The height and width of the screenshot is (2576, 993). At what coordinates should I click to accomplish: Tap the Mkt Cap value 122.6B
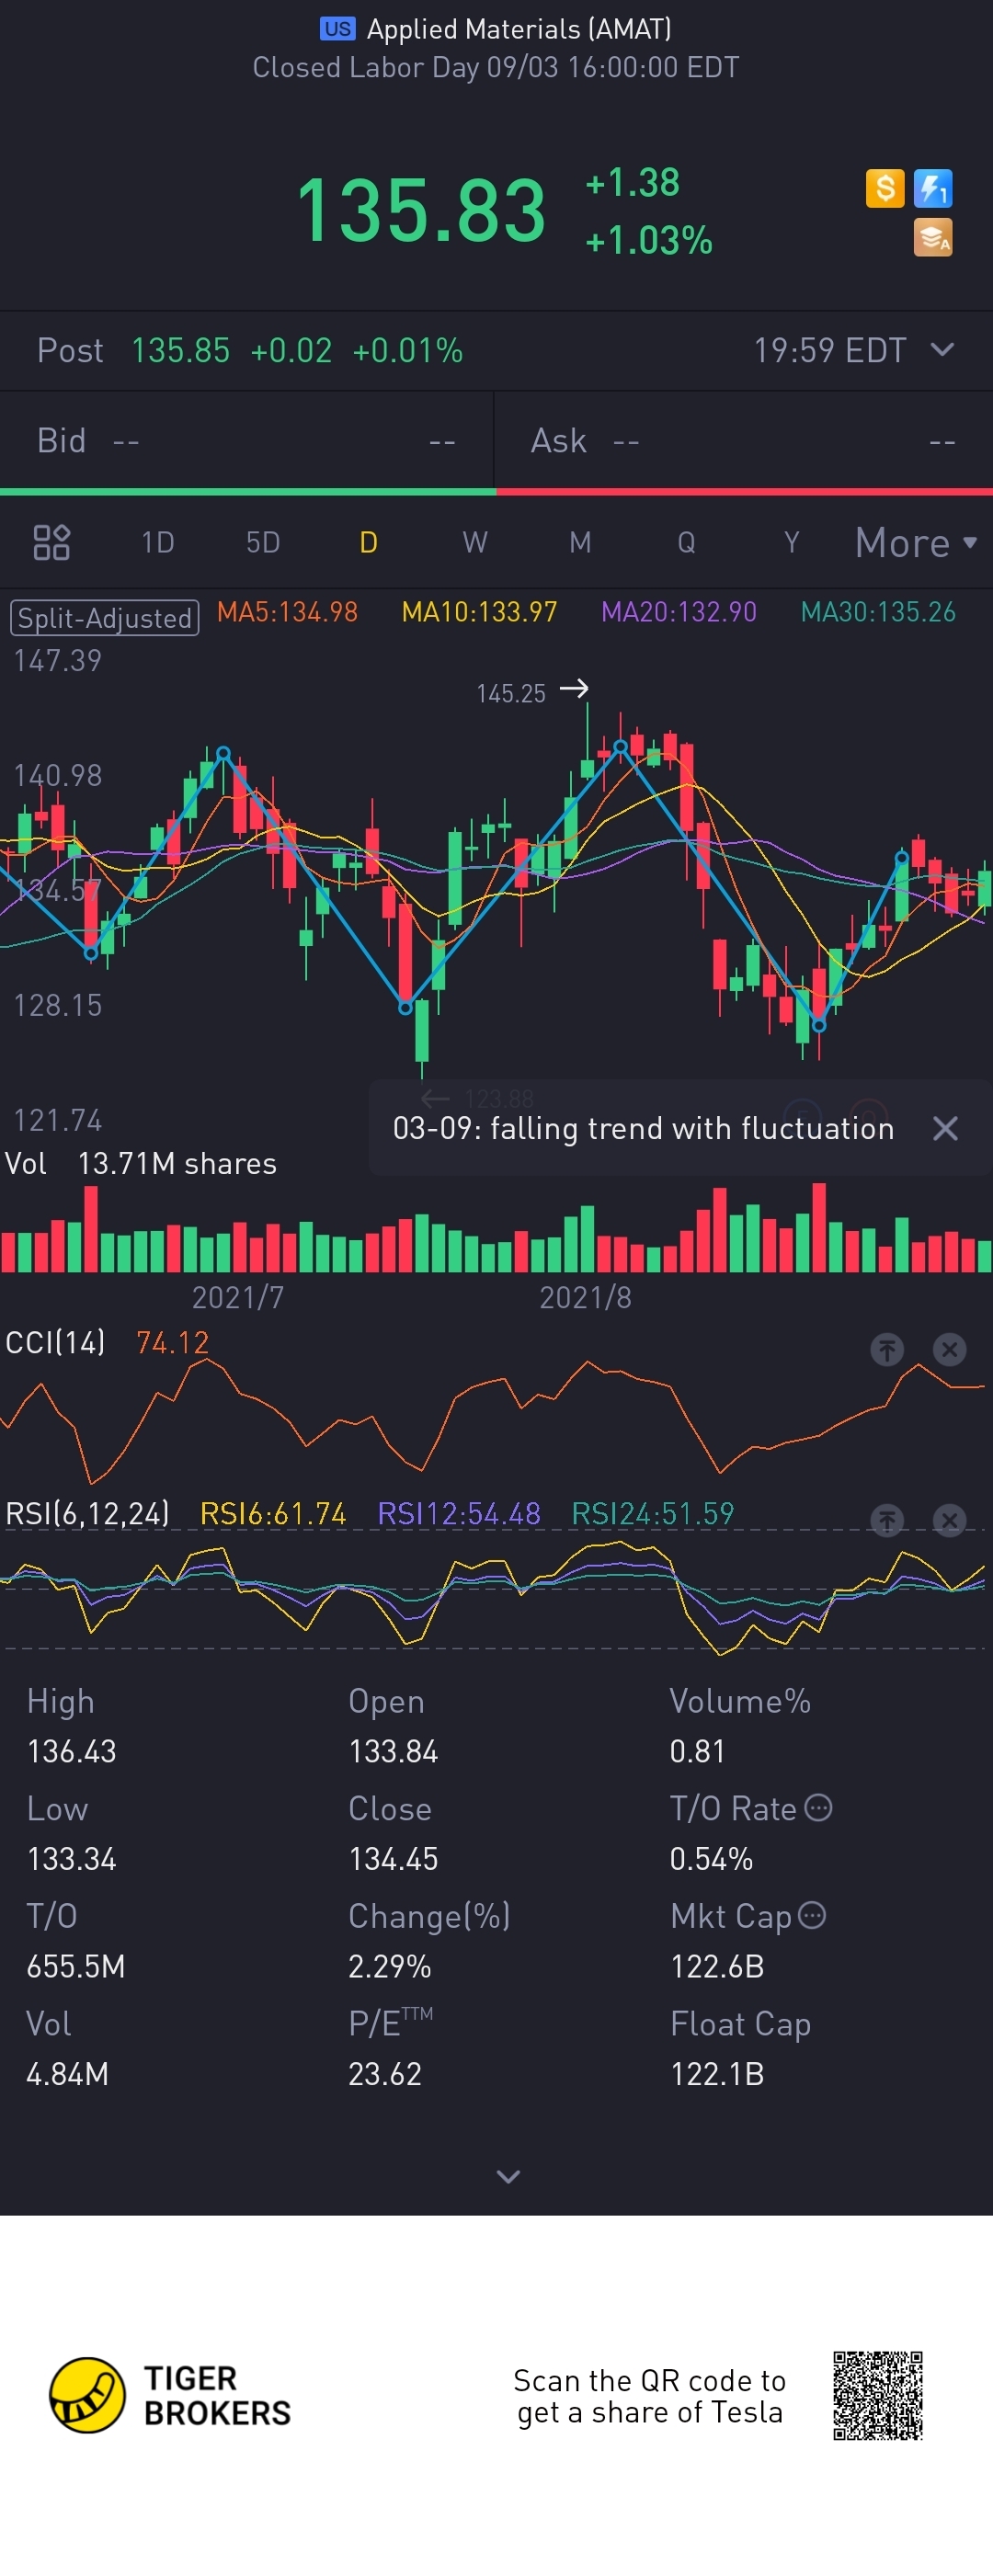click(x=717, y=1966)
